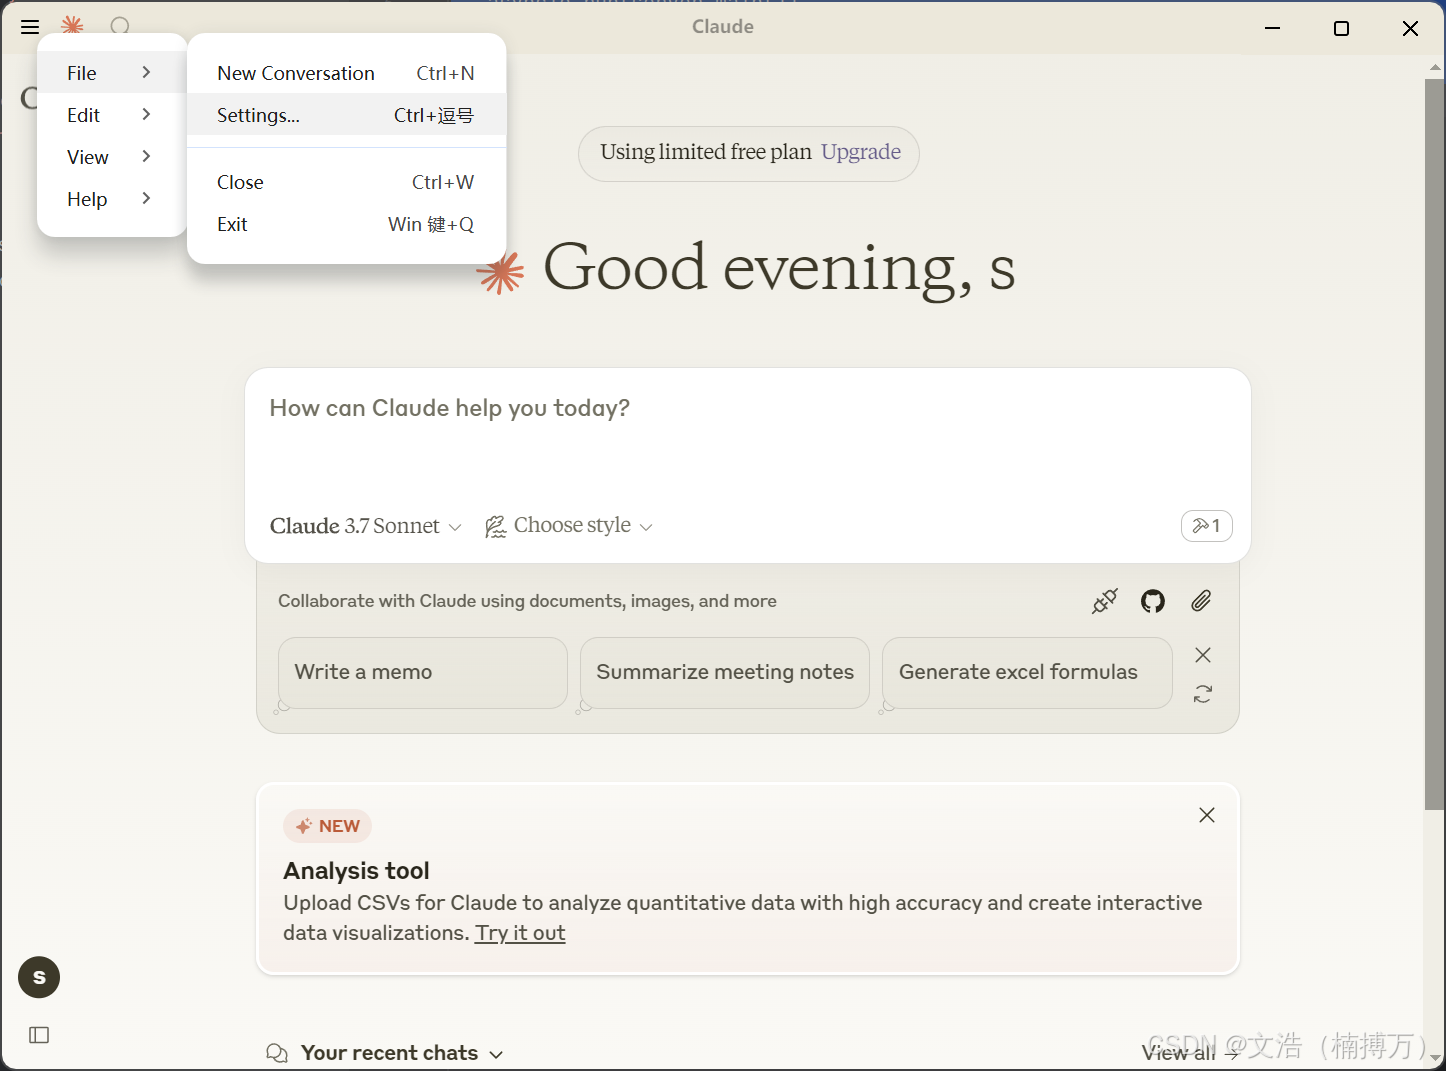The image size is (1446, 1071).
Task: Expand the File submenu arrow
Action: [146, 72]
